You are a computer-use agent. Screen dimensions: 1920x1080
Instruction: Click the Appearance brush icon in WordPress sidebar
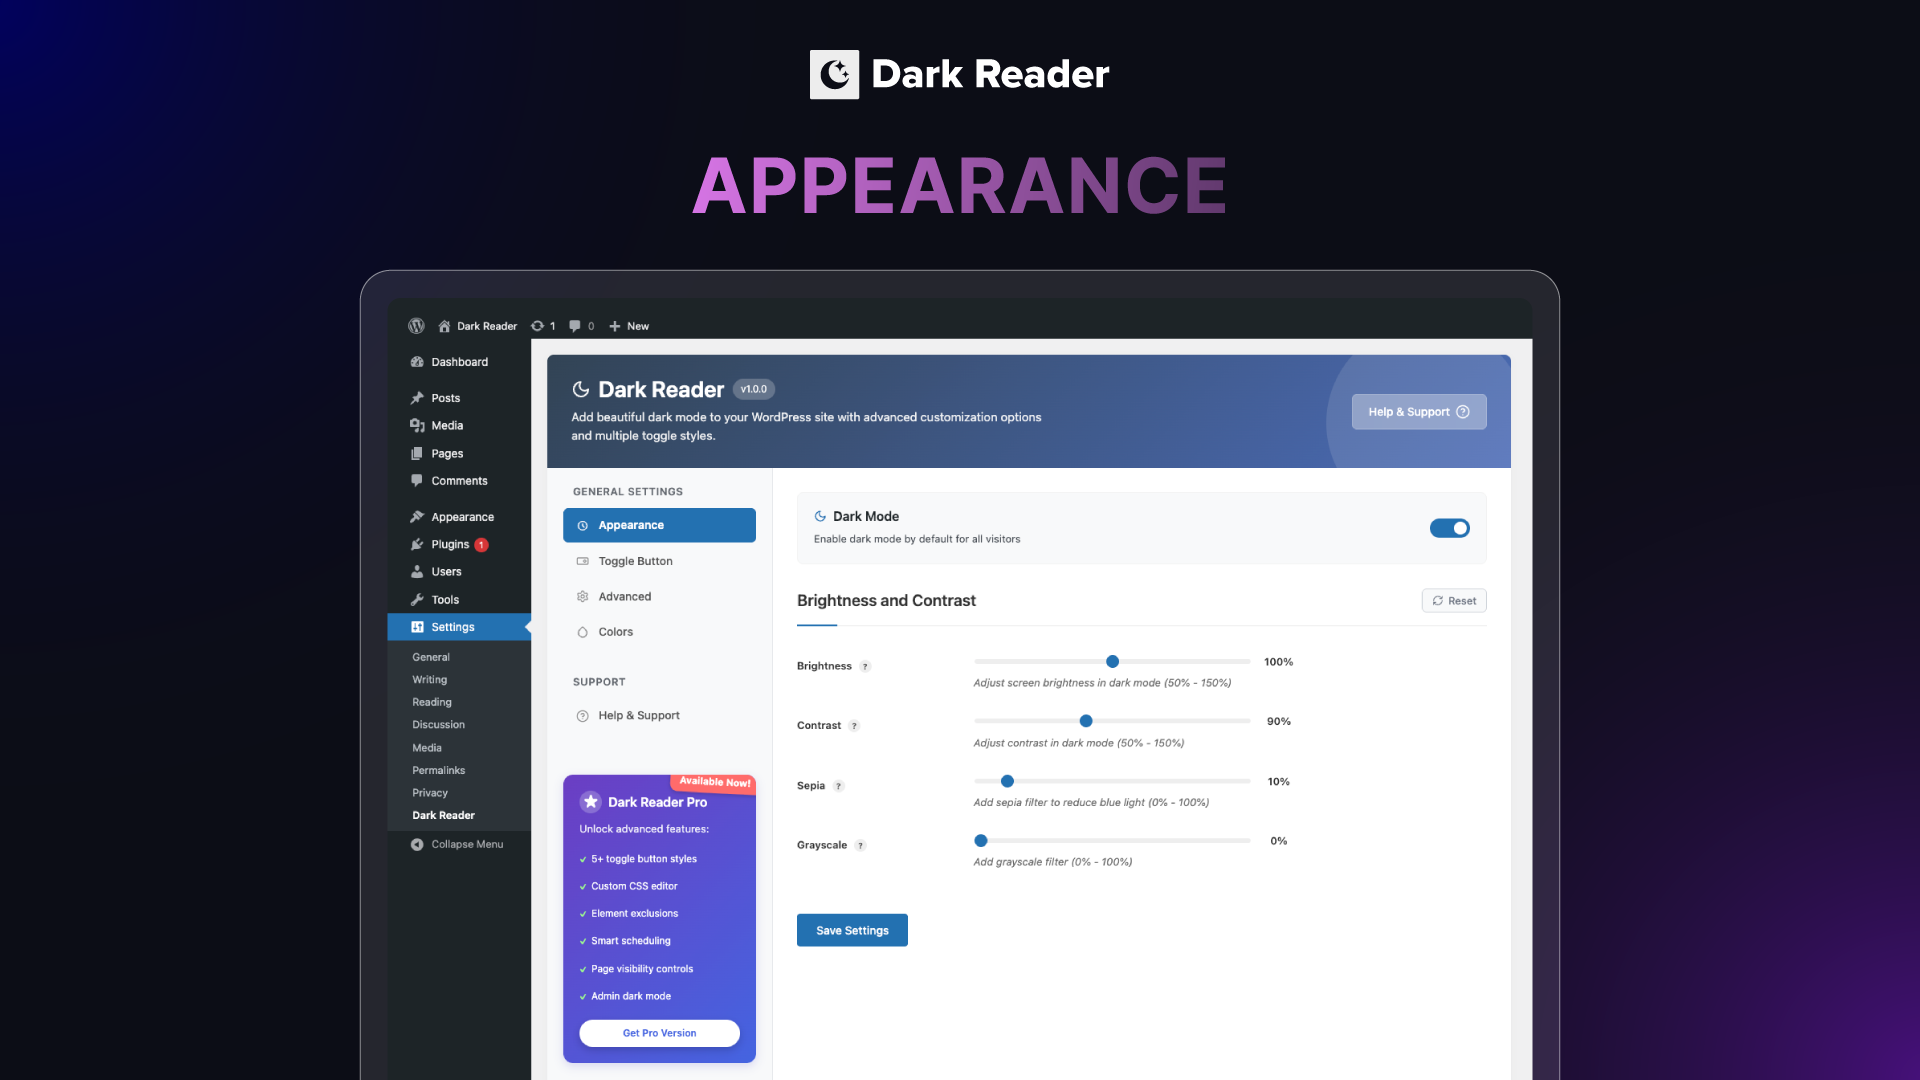pyautogui.click(x=417, y=517)
